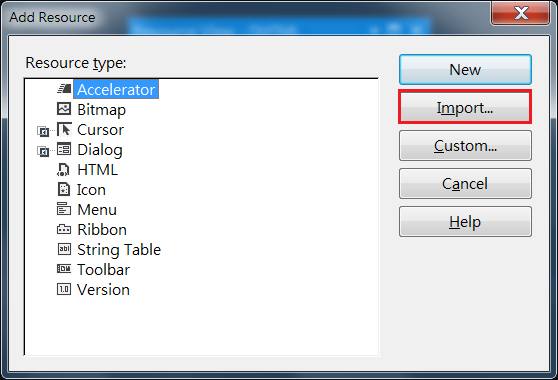Select String Table label
This screenshot has height=380, width=558.
point(119,250)
